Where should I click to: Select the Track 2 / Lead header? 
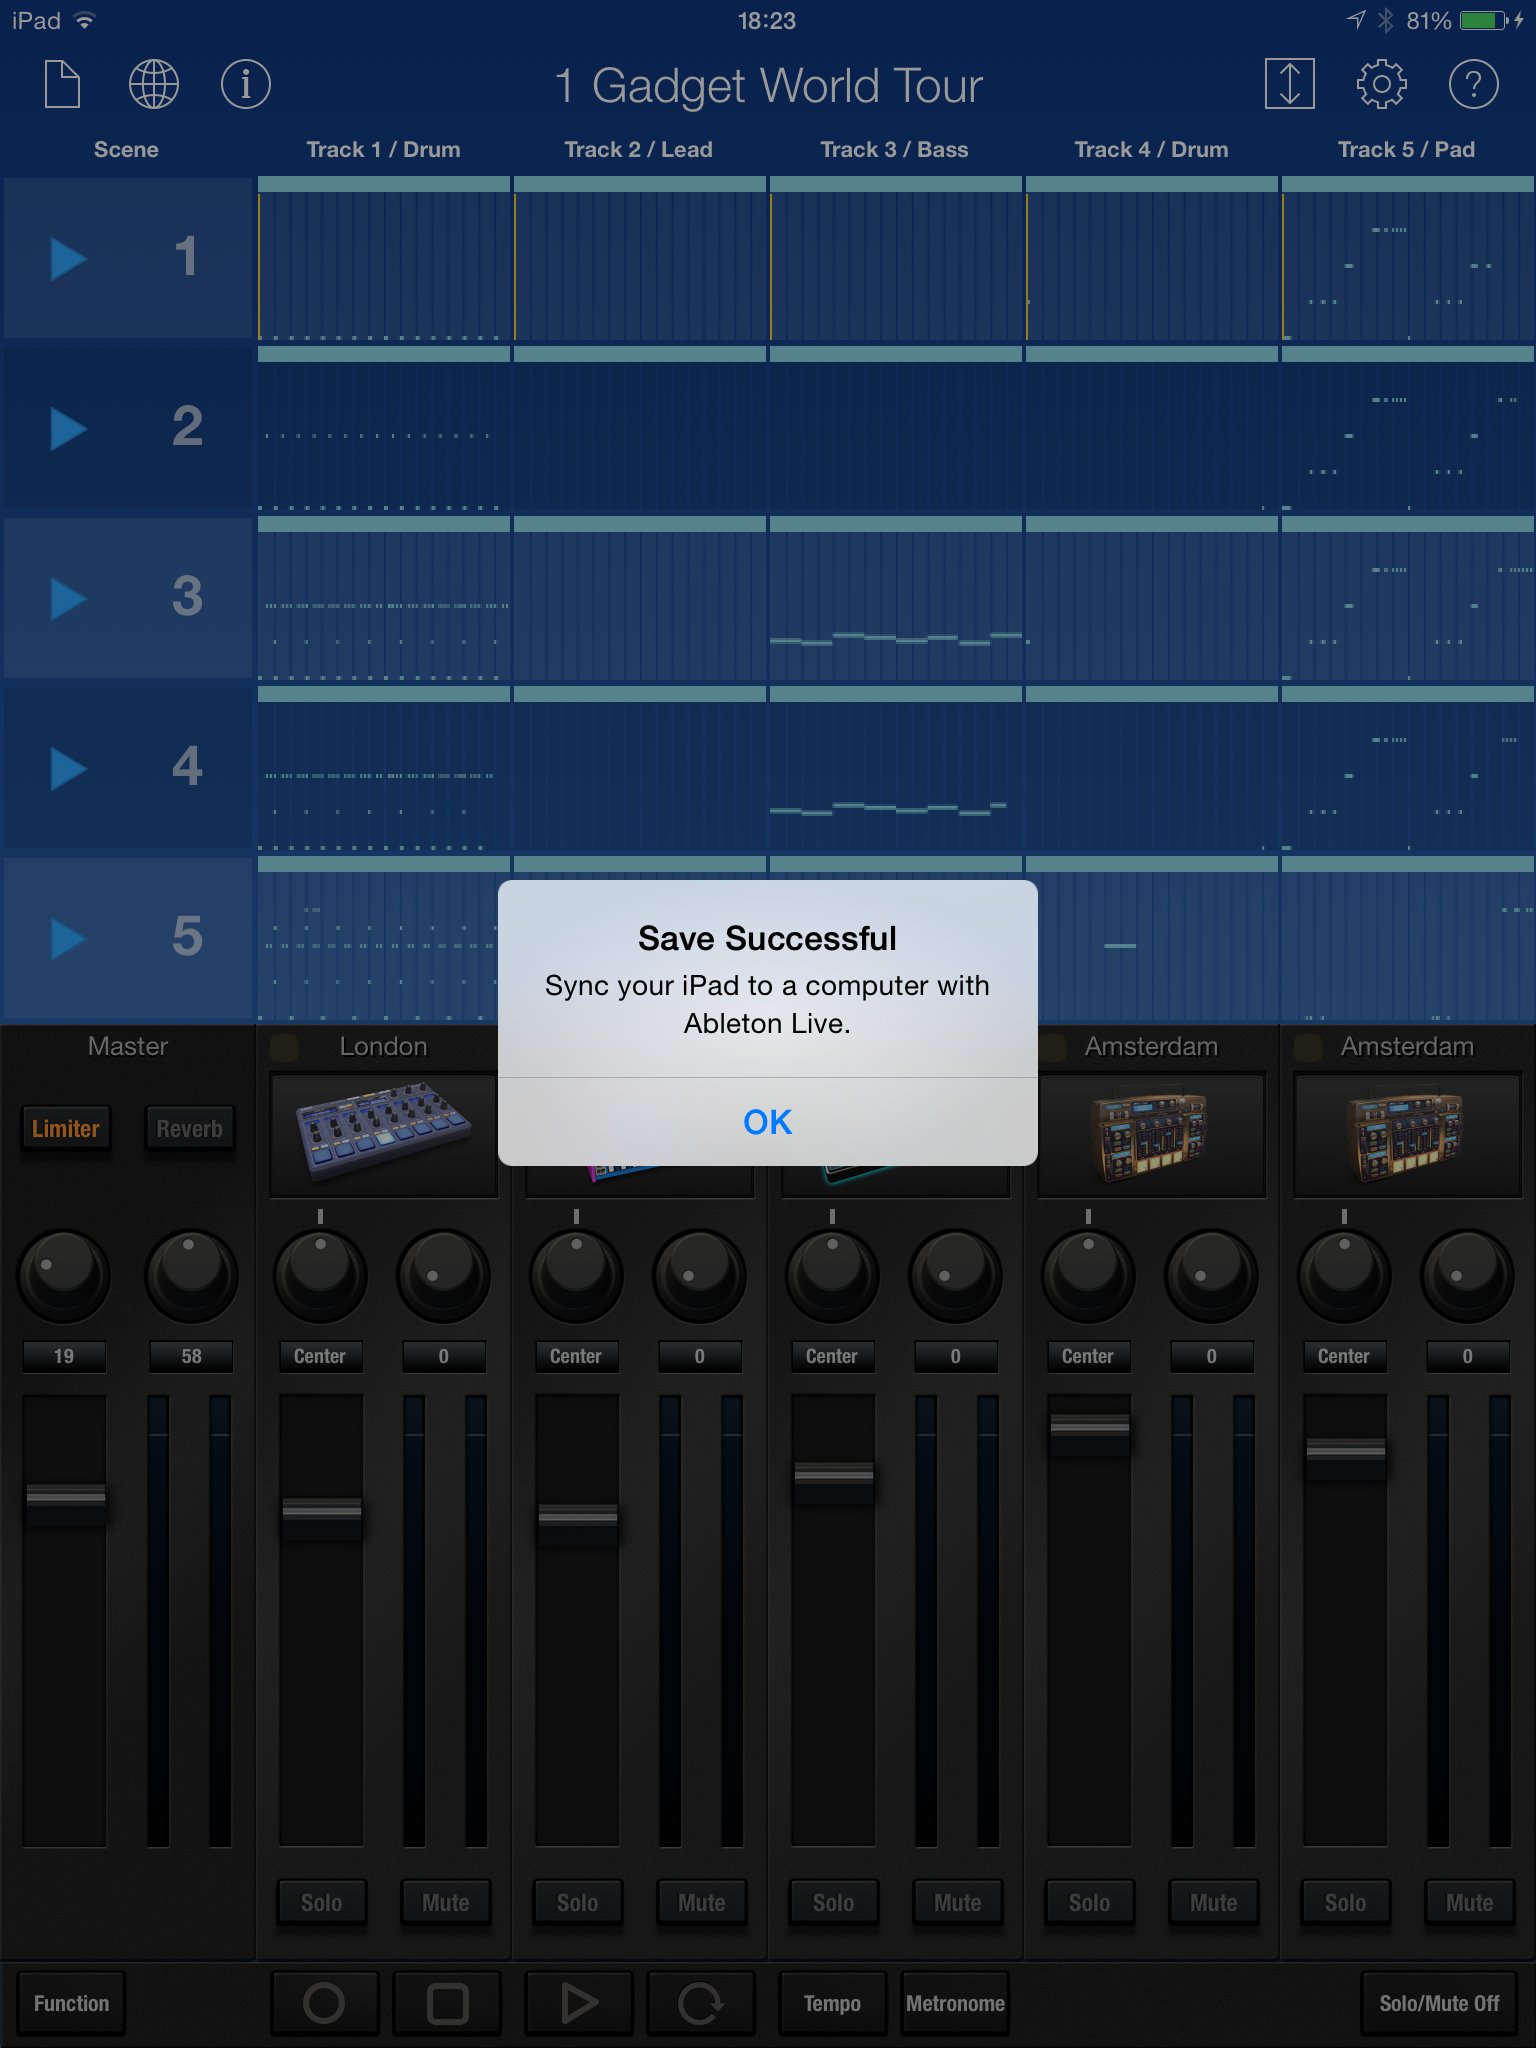[639, 150]
